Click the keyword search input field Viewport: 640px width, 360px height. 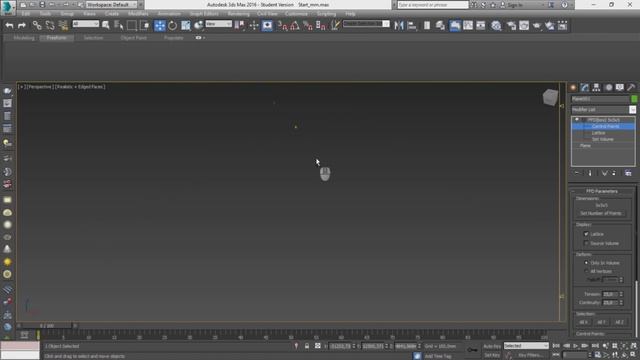click(x=433, y=5)
